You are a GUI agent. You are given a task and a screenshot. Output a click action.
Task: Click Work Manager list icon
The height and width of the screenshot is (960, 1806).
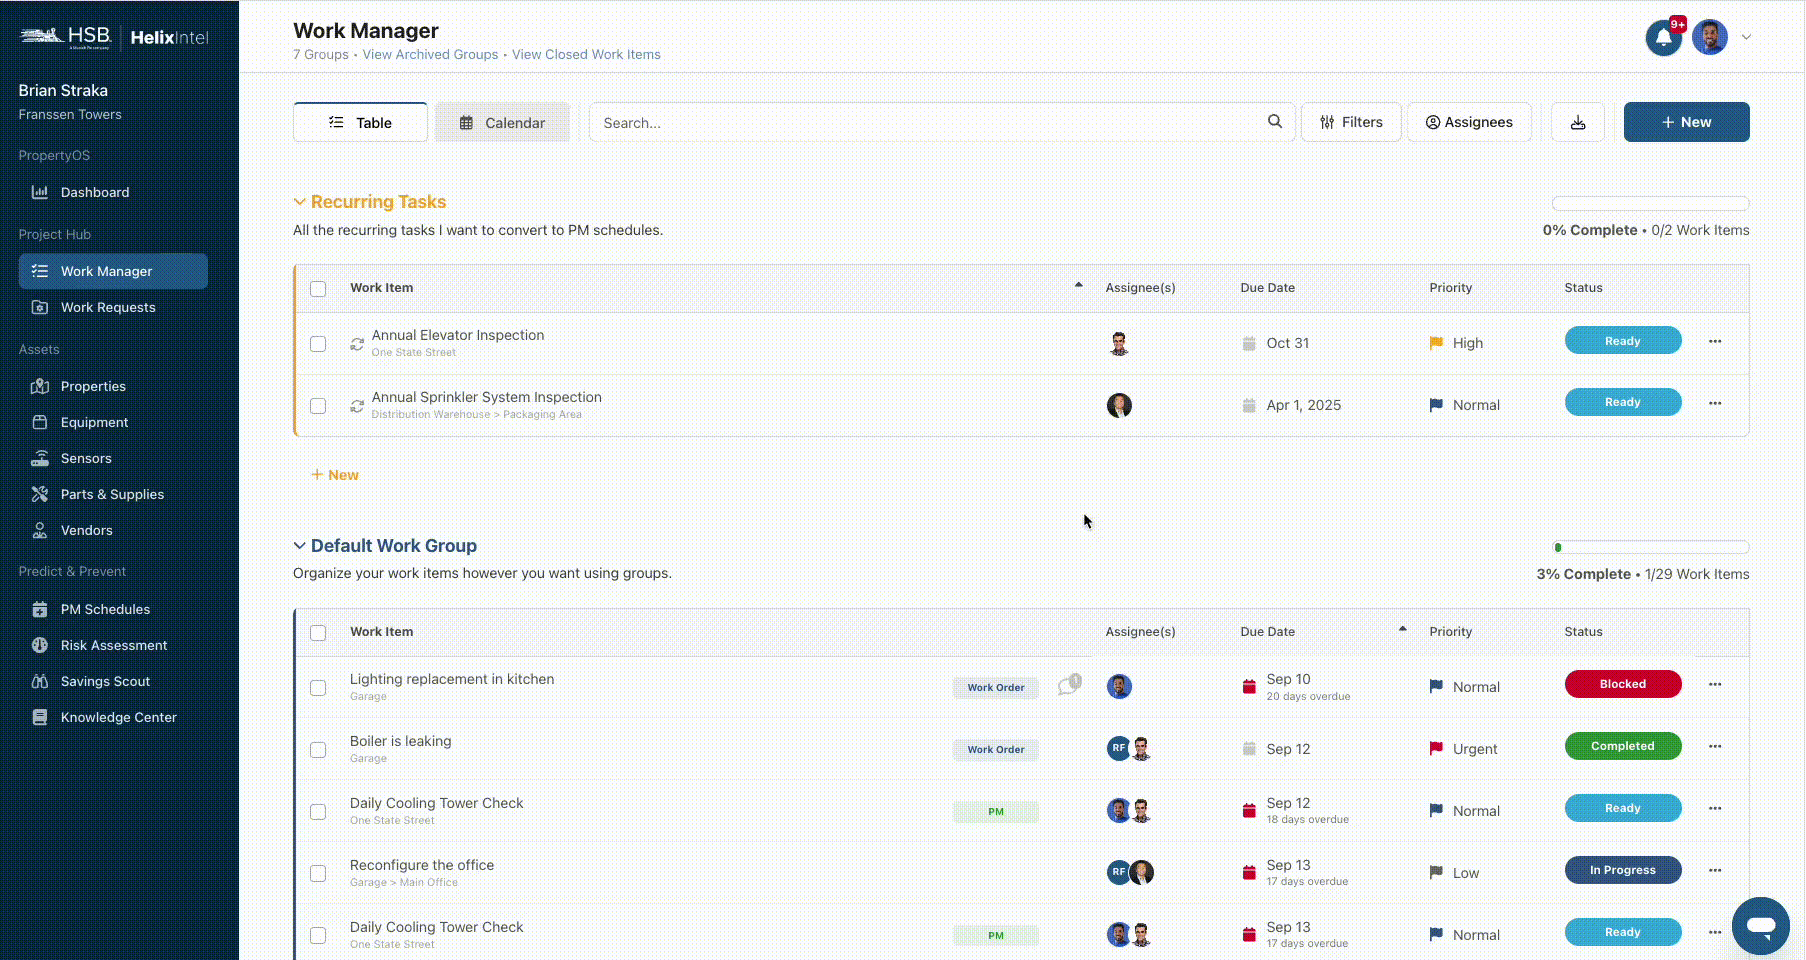(40, 271)
